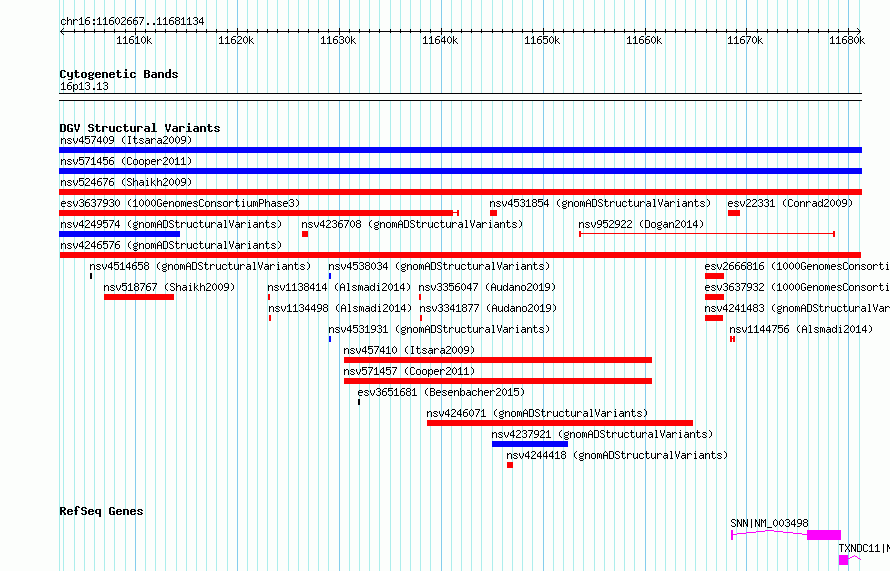Open nsv524676 (Shaikh2009) variant label
Image resolution: width=890 pixels, height=571 pixels.
coord(126,182)
